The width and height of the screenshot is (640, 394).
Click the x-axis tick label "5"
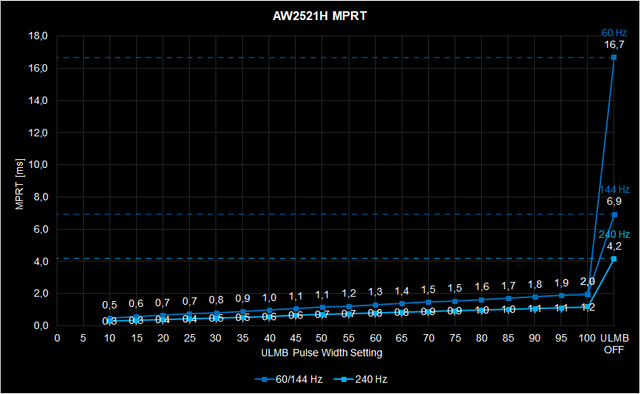tap(83, 338)
